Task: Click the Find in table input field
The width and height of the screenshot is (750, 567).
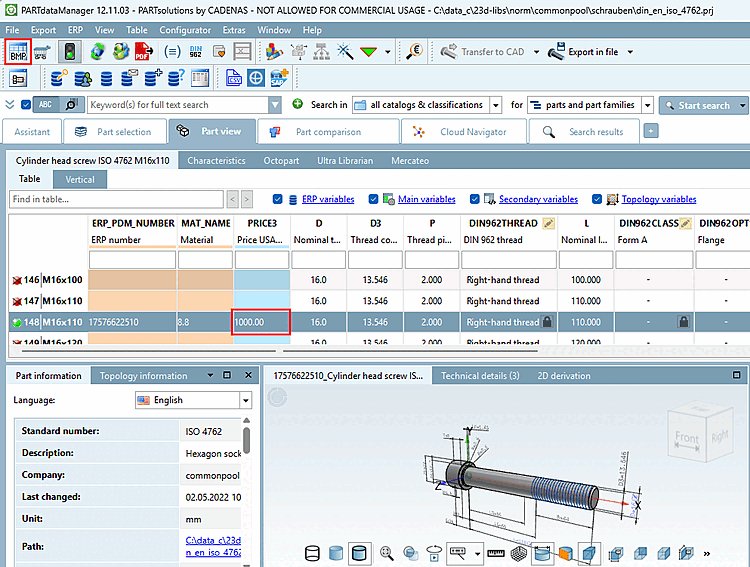Action: [116, 199]
